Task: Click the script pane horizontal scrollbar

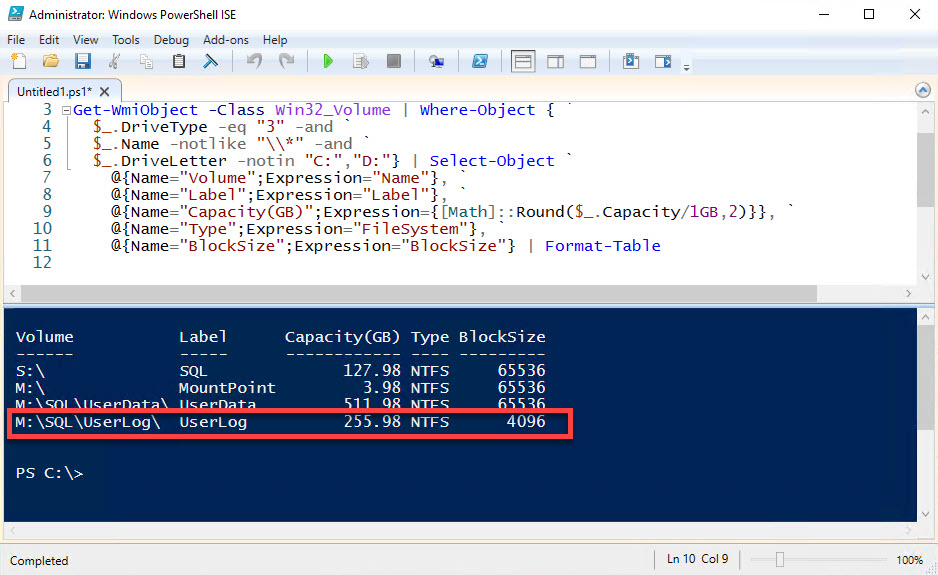Action: pos(460,294)
